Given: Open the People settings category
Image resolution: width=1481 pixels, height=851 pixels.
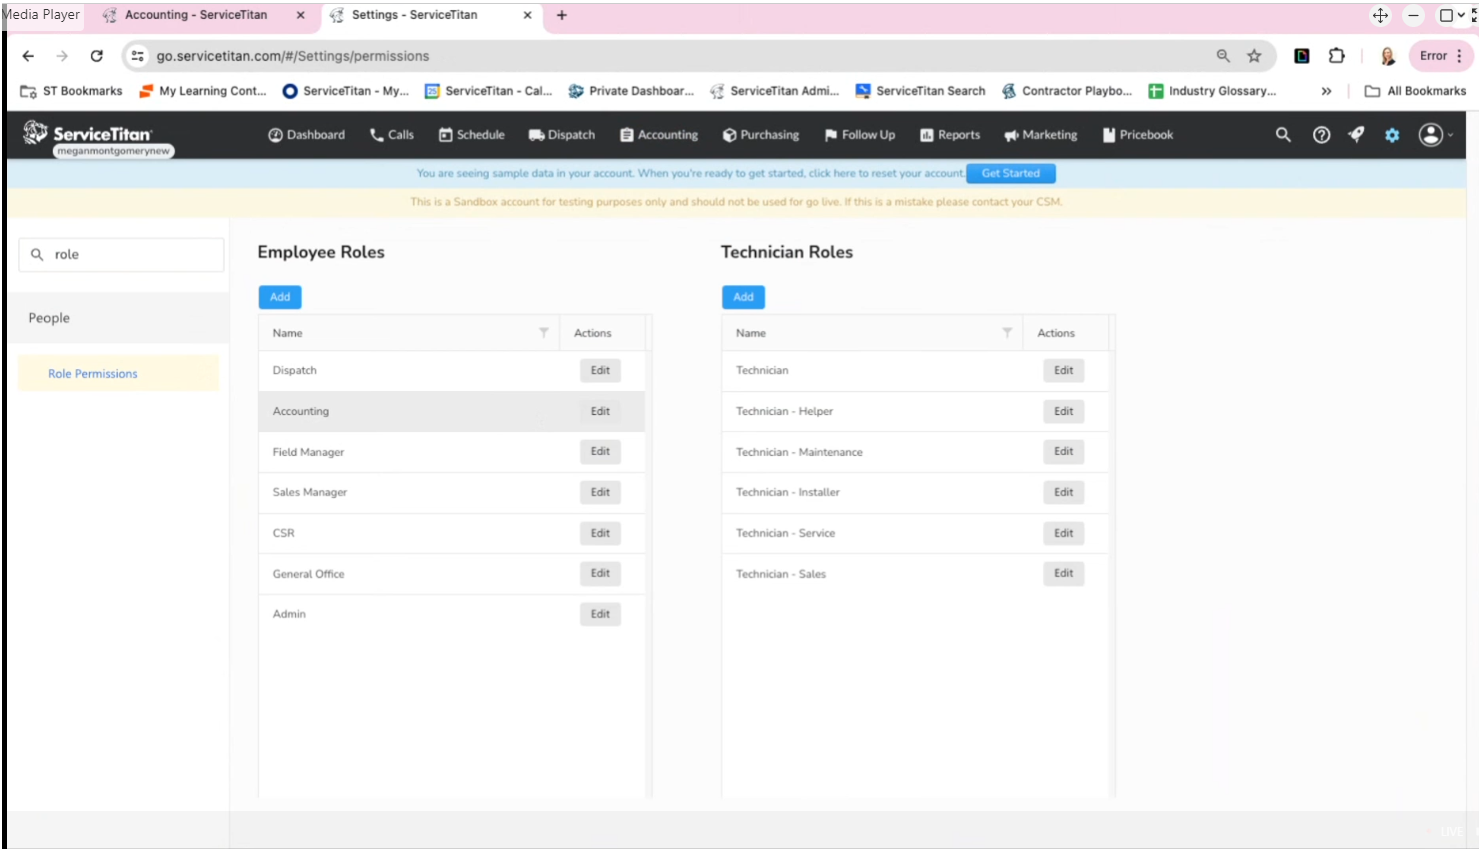Looking at the screenshot, I should pyautogui.click(x=118, y=318).
